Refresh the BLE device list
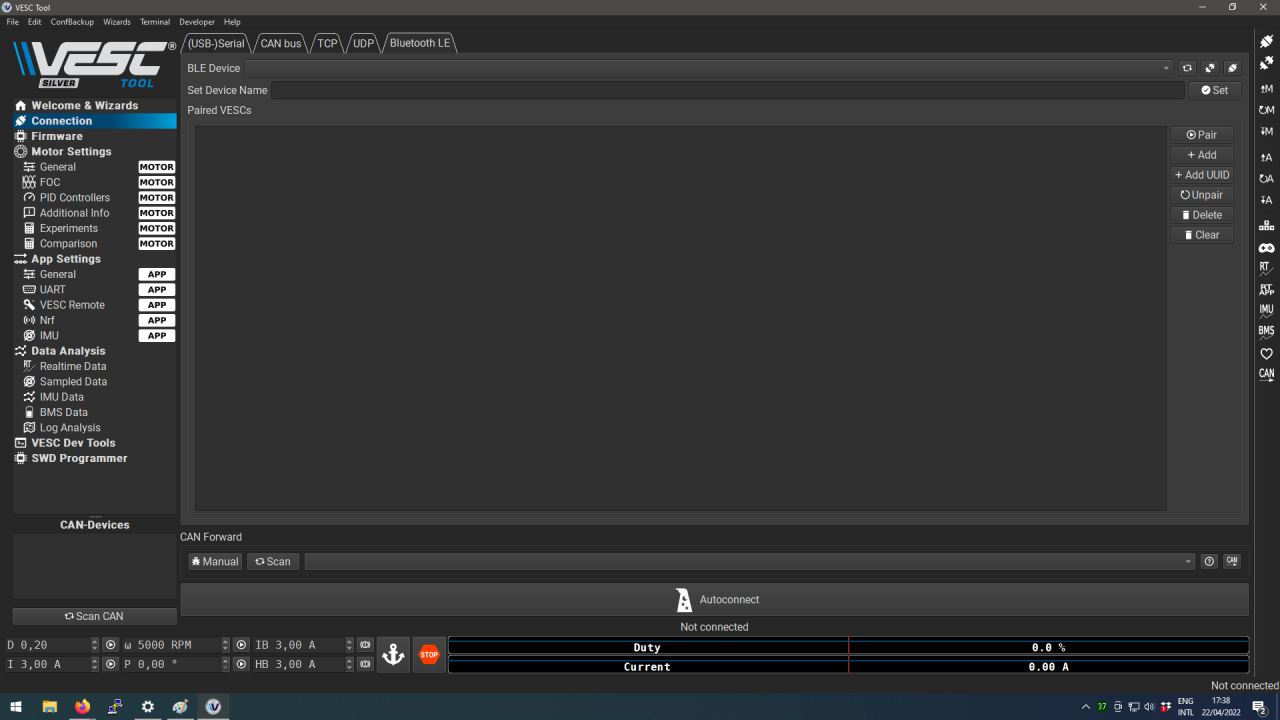Viewport: 1280px width, 720px height. point(1187,68)
